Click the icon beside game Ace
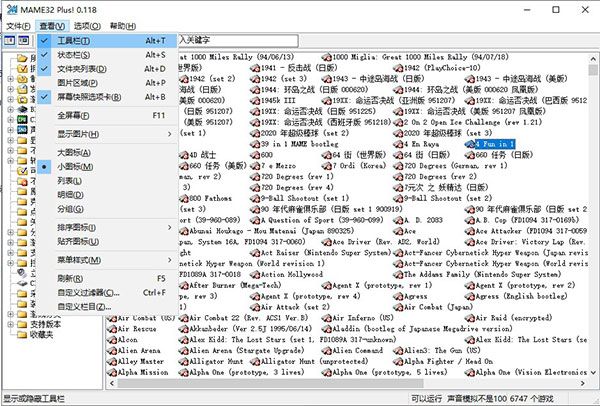Screen dimensions: 600x406 click(x=398, y=231)
